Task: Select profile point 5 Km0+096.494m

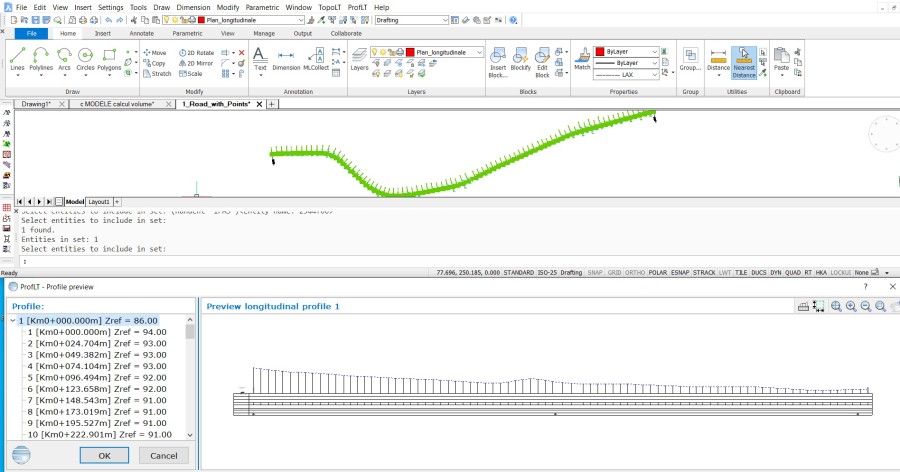Action: coord(97,377)
